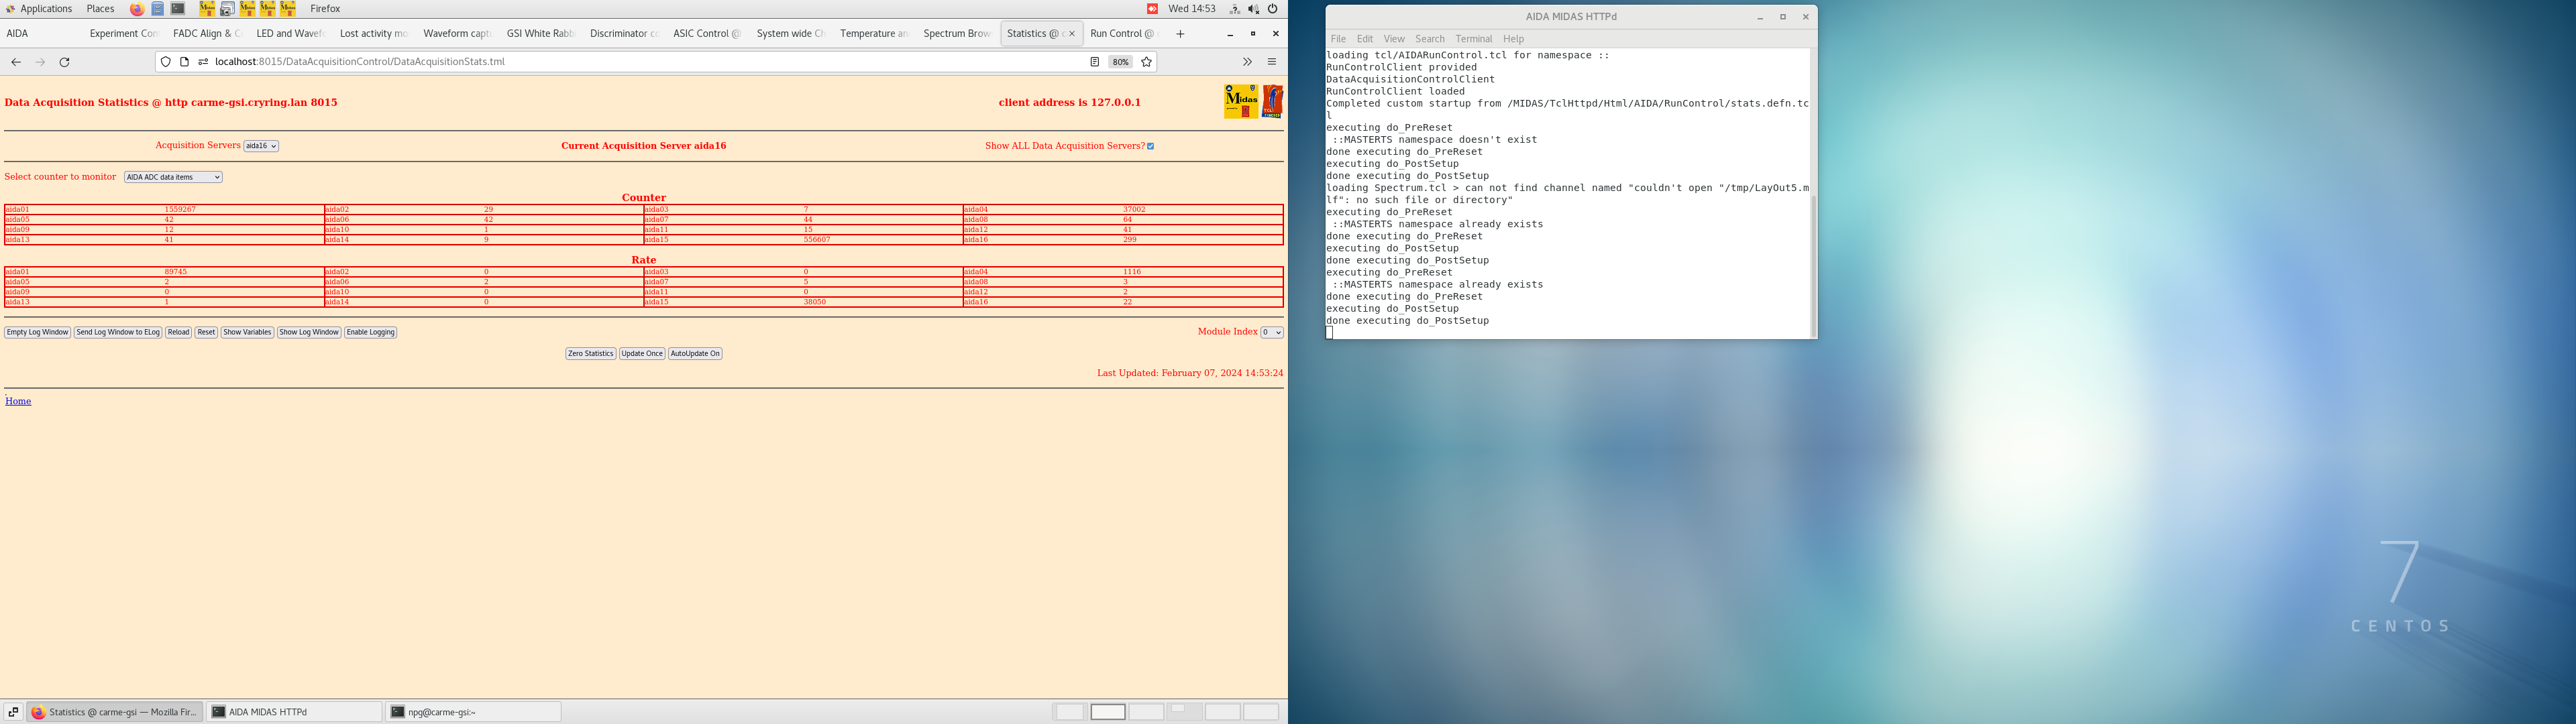Image resolution: width=2576 pixels, height=724 pixels.
Task: Click the Firefox launcher icon in top panel
Action: (137, 9)
